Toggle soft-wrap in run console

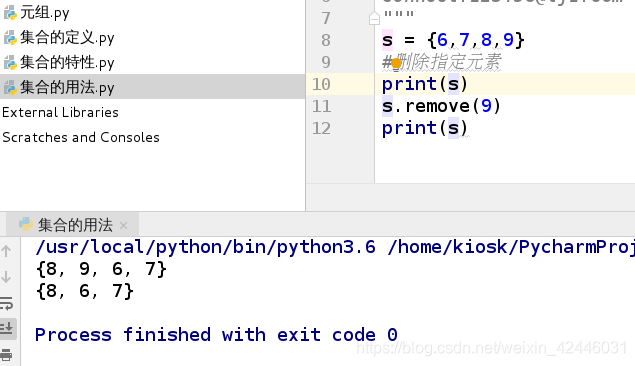pos(7,303)
